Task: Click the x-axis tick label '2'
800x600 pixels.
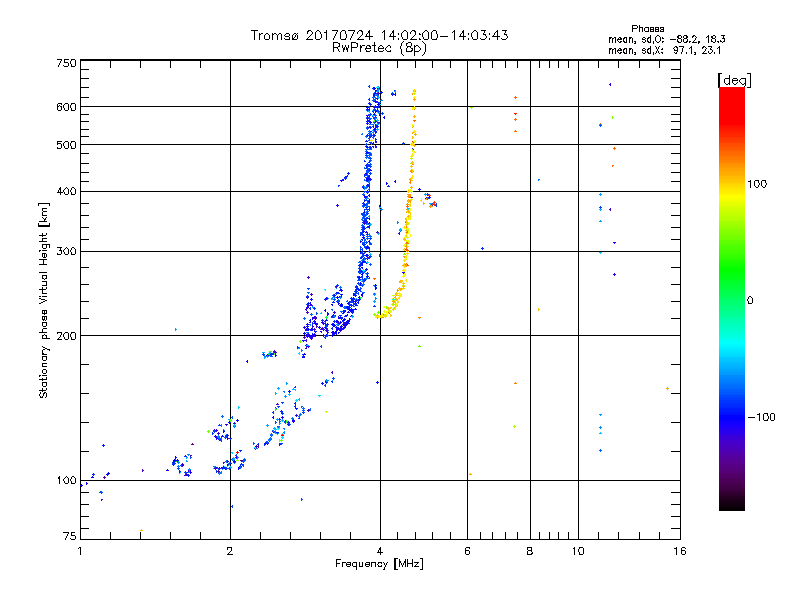Action: pos(230,551)
